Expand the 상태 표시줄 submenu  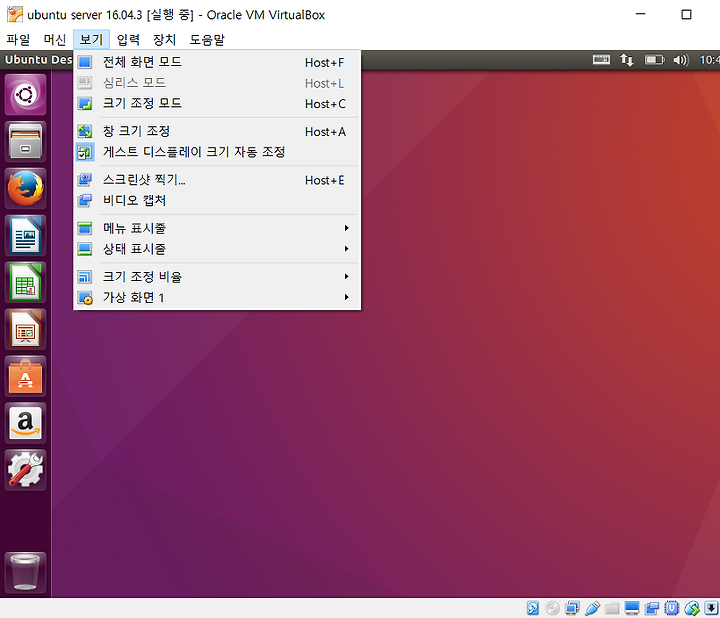[217, 249]
